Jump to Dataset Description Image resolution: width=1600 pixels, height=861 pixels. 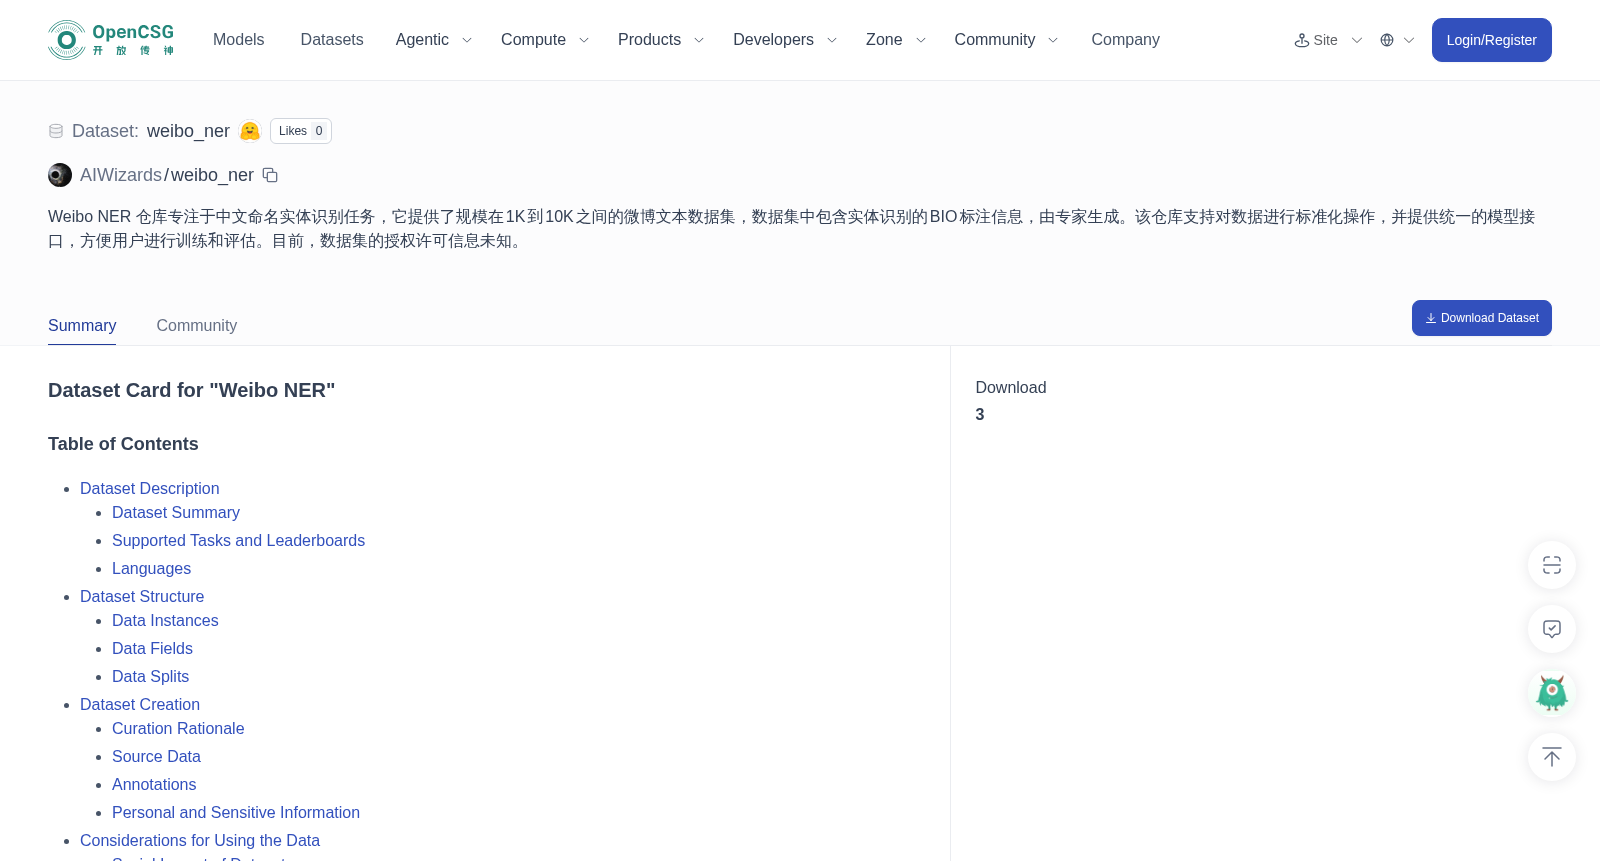point(150,488)
